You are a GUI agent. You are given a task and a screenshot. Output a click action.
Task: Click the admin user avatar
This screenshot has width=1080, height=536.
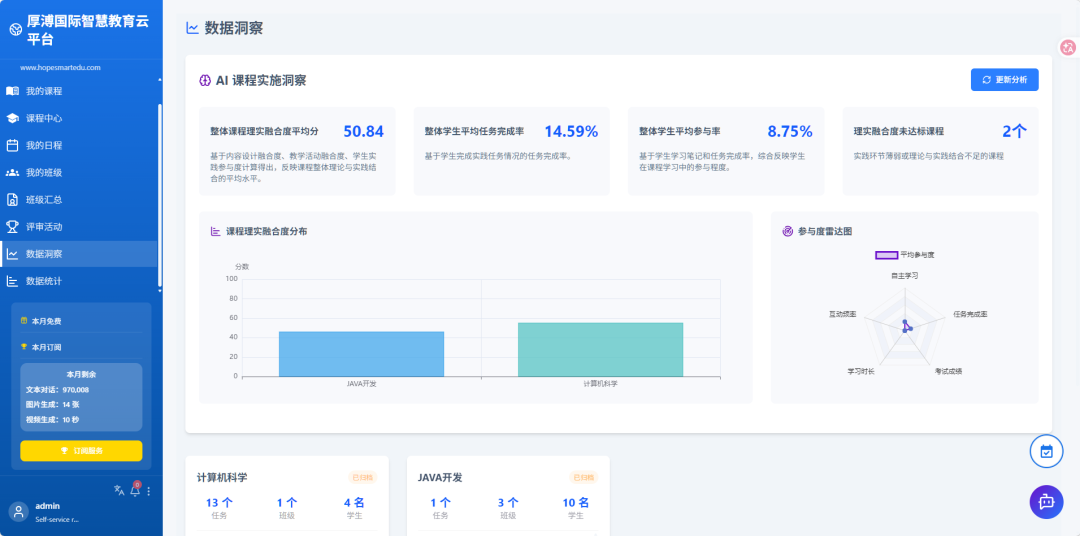(x=19, y=511)
